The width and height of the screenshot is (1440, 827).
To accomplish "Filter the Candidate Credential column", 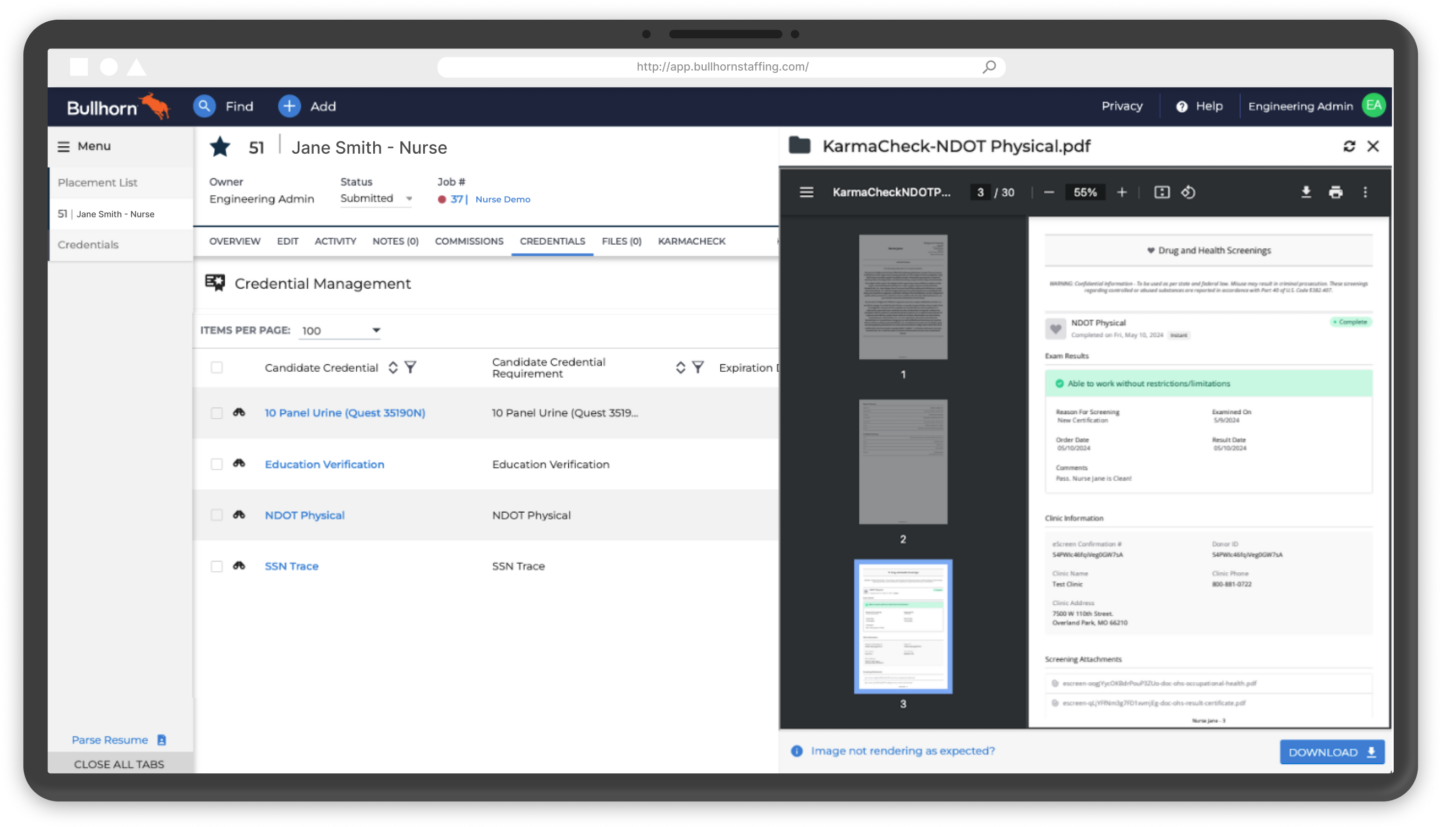I will click(x=410, y=367).
